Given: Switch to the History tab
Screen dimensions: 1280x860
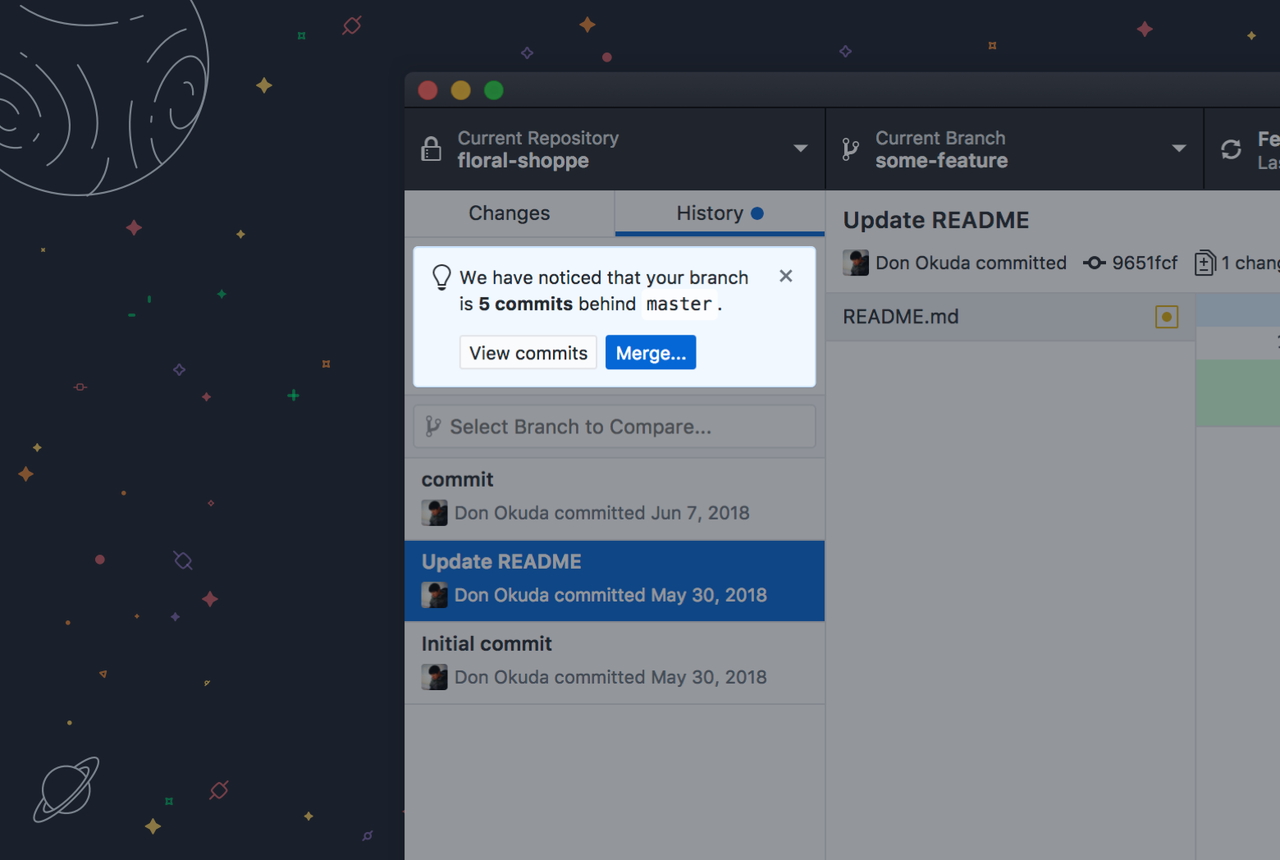Looking at the screenshot, I should click(x=720, y=213).
